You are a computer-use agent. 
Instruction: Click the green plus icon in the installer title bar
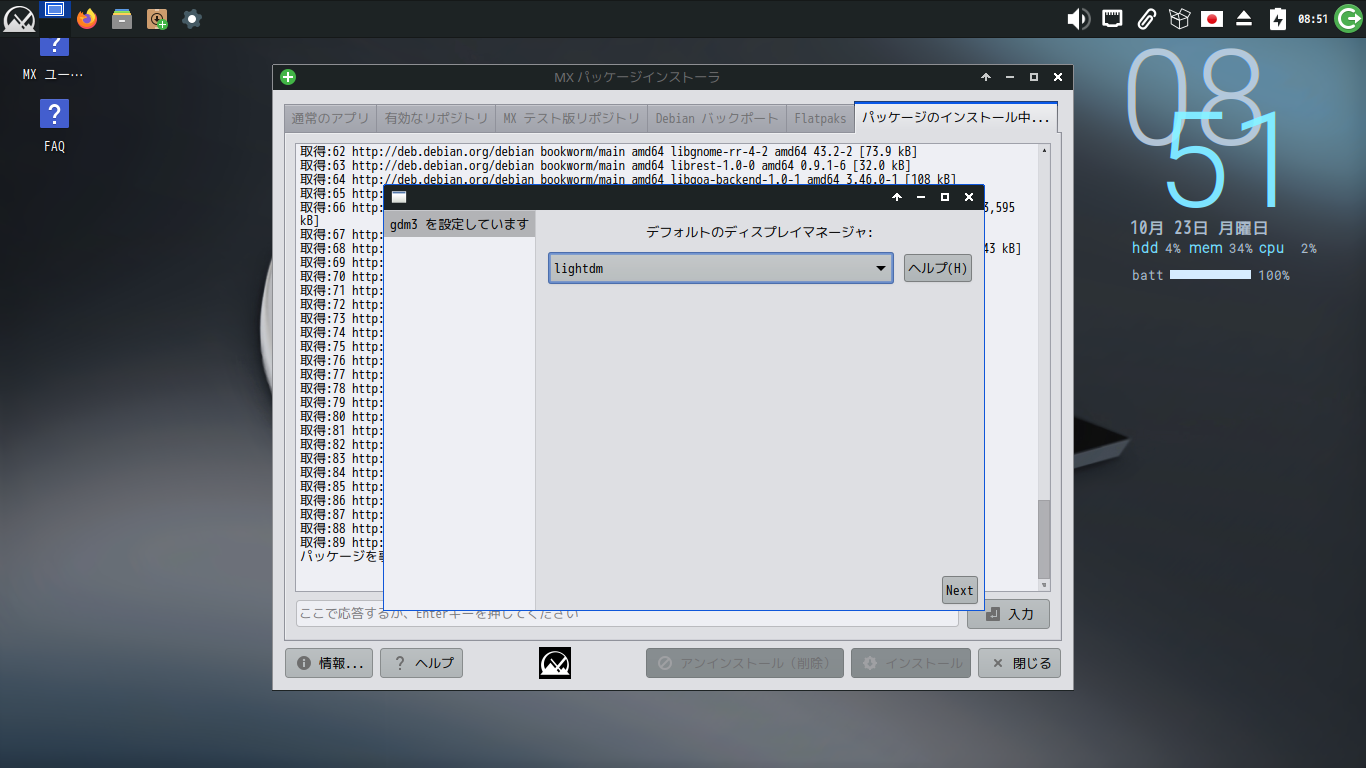tap(288, 77)
